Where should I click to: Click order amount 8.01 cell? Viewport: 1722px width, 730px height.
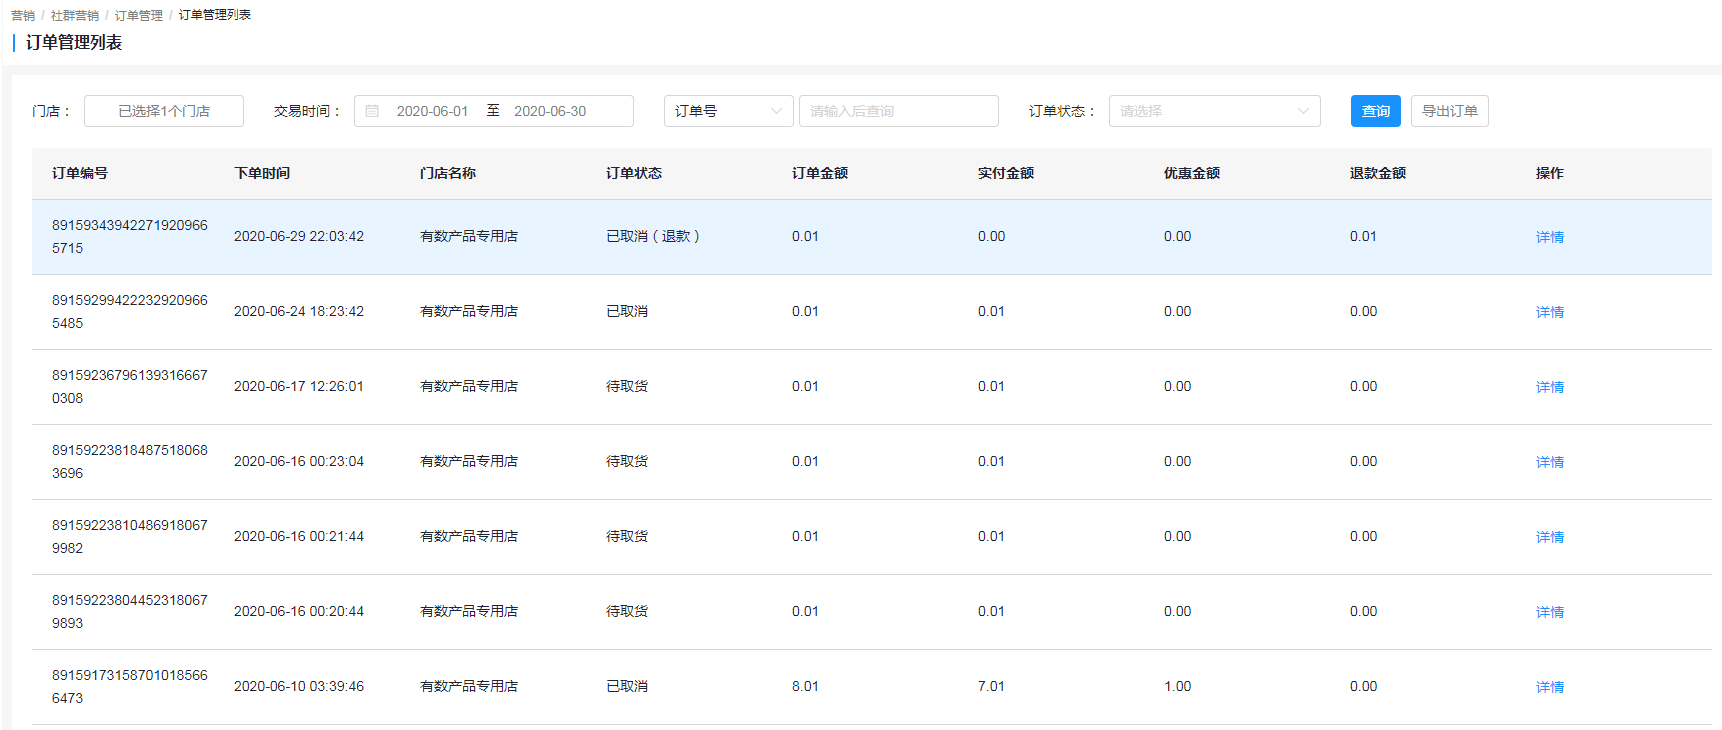(805, 686)
